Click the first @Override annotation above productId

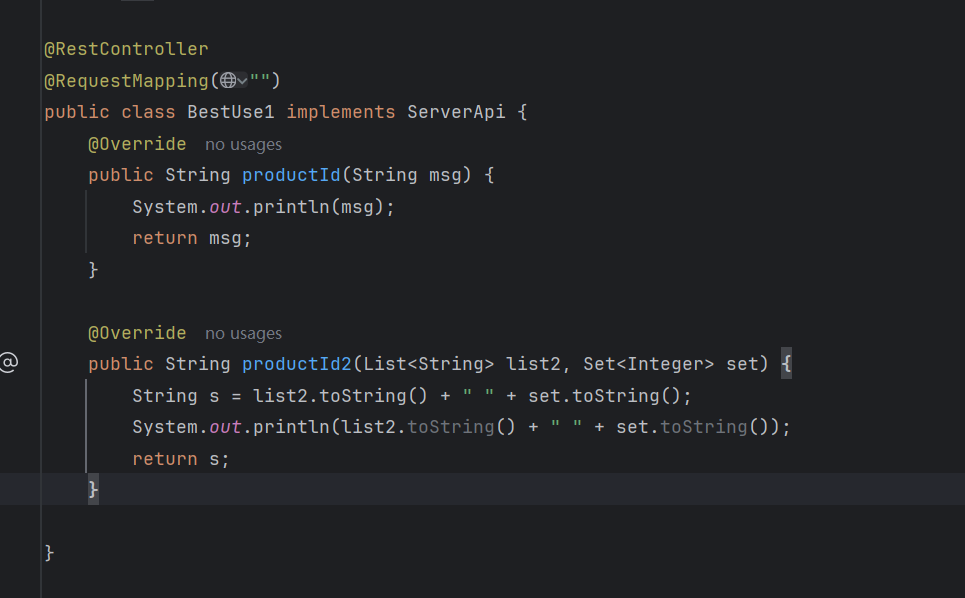point(137,144)
